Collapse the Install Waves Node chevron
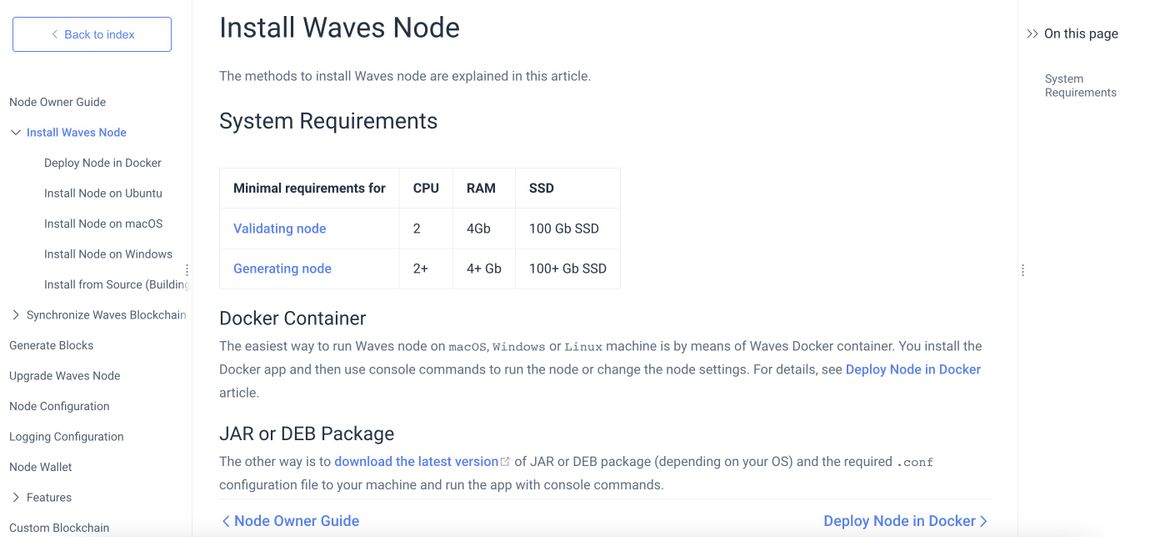This screenshot has width=1160, height=537. [16, 132]
